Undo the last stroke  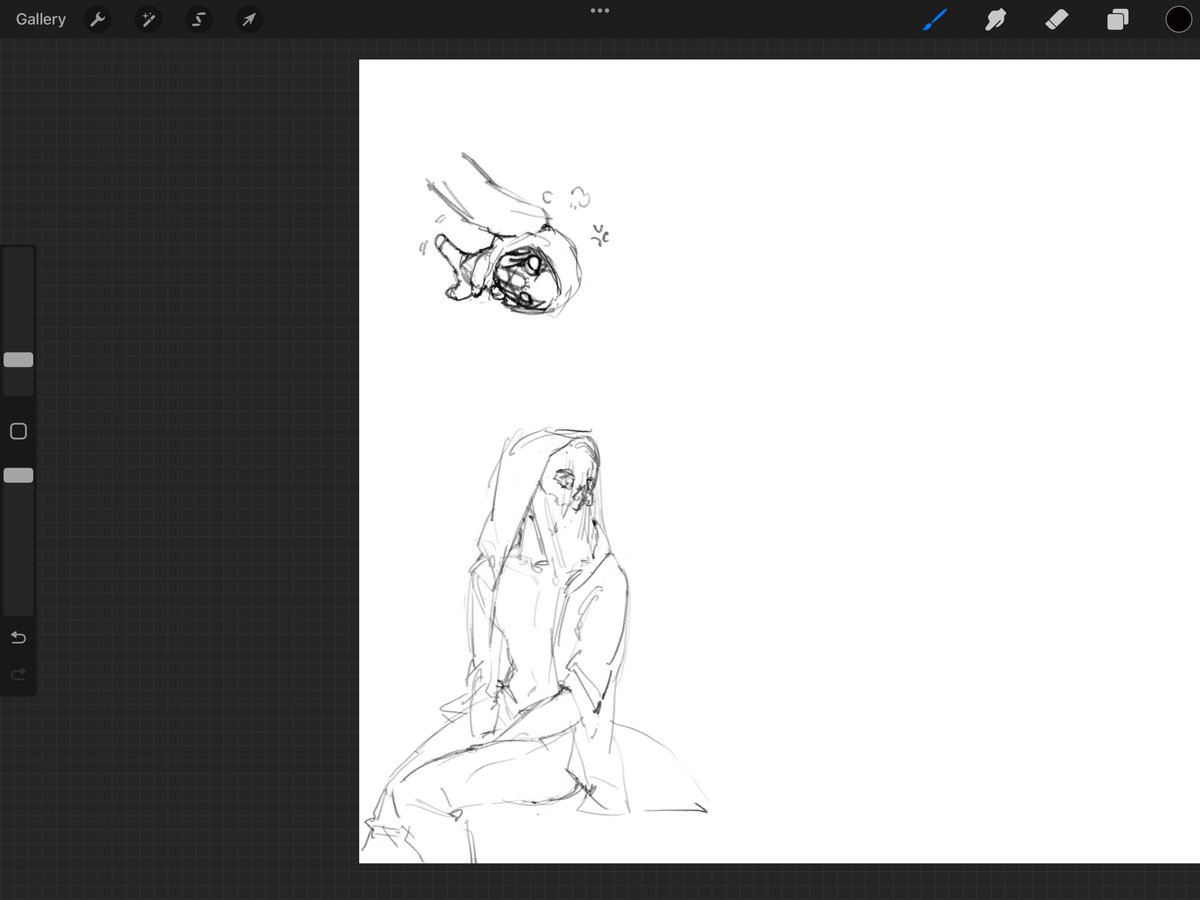(18, 637)
